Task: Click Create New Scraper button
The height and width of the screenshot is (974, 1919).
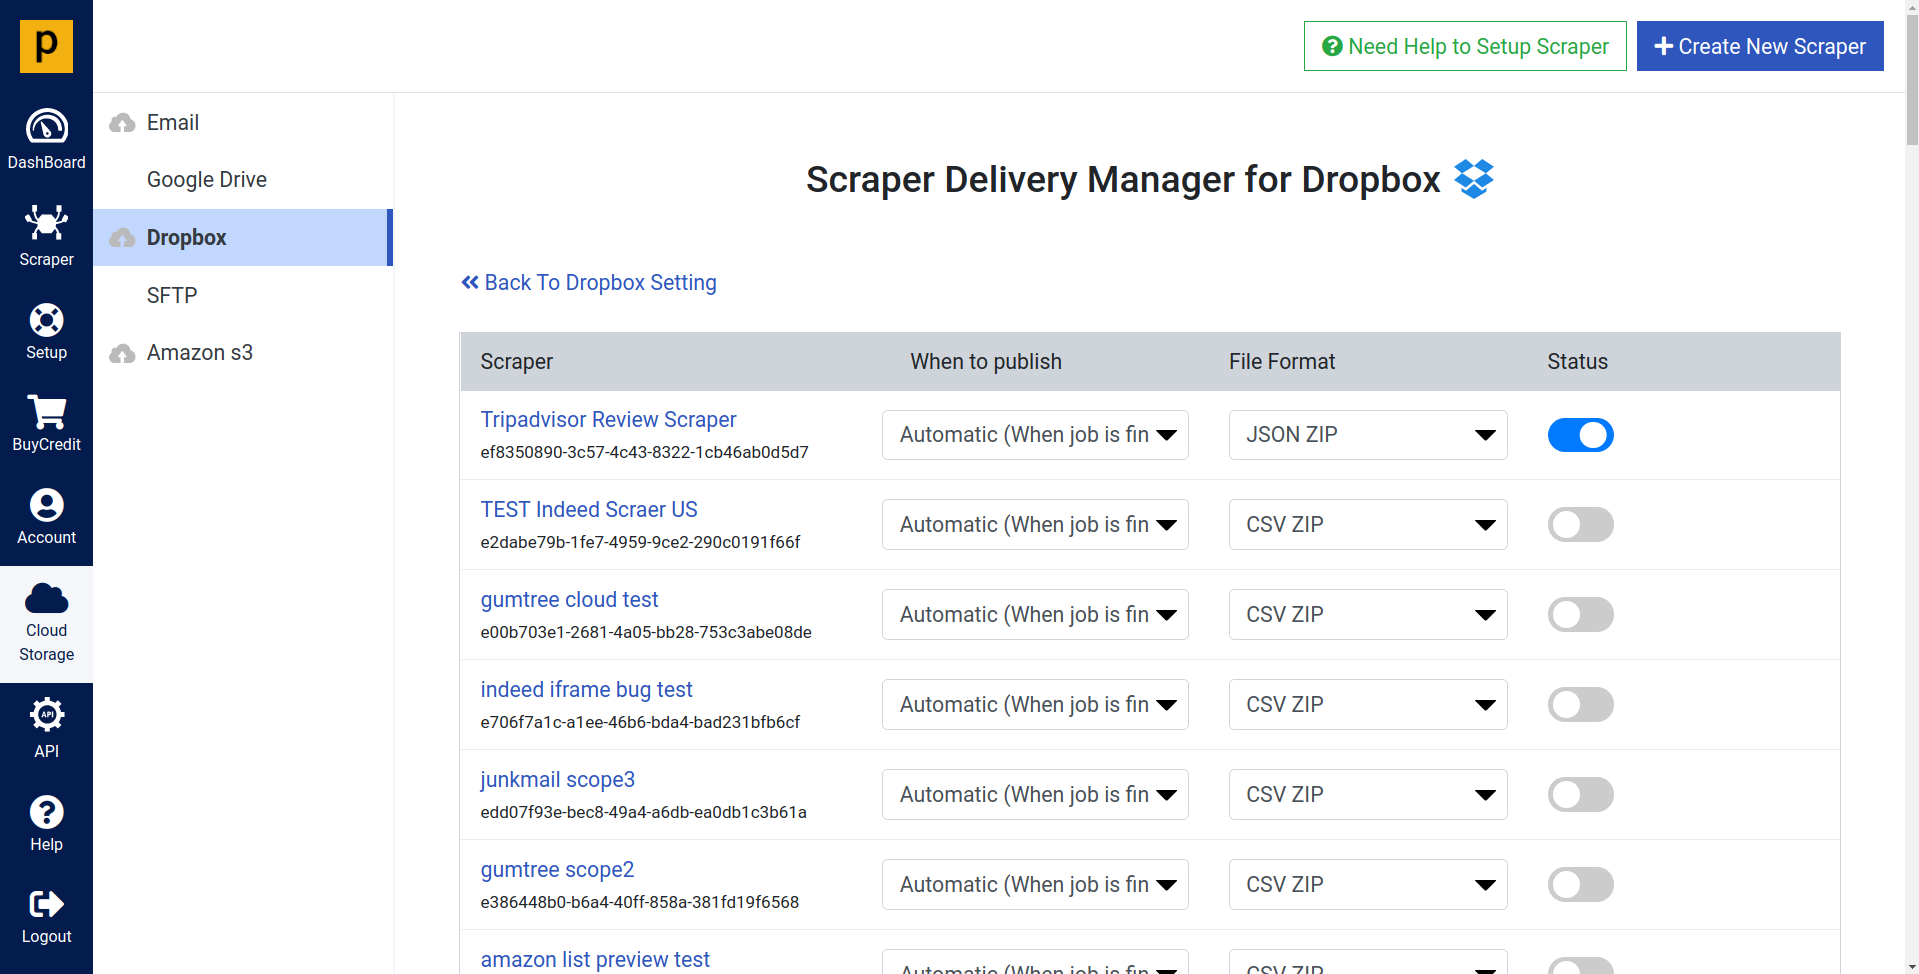Action: pos(1760,46)
